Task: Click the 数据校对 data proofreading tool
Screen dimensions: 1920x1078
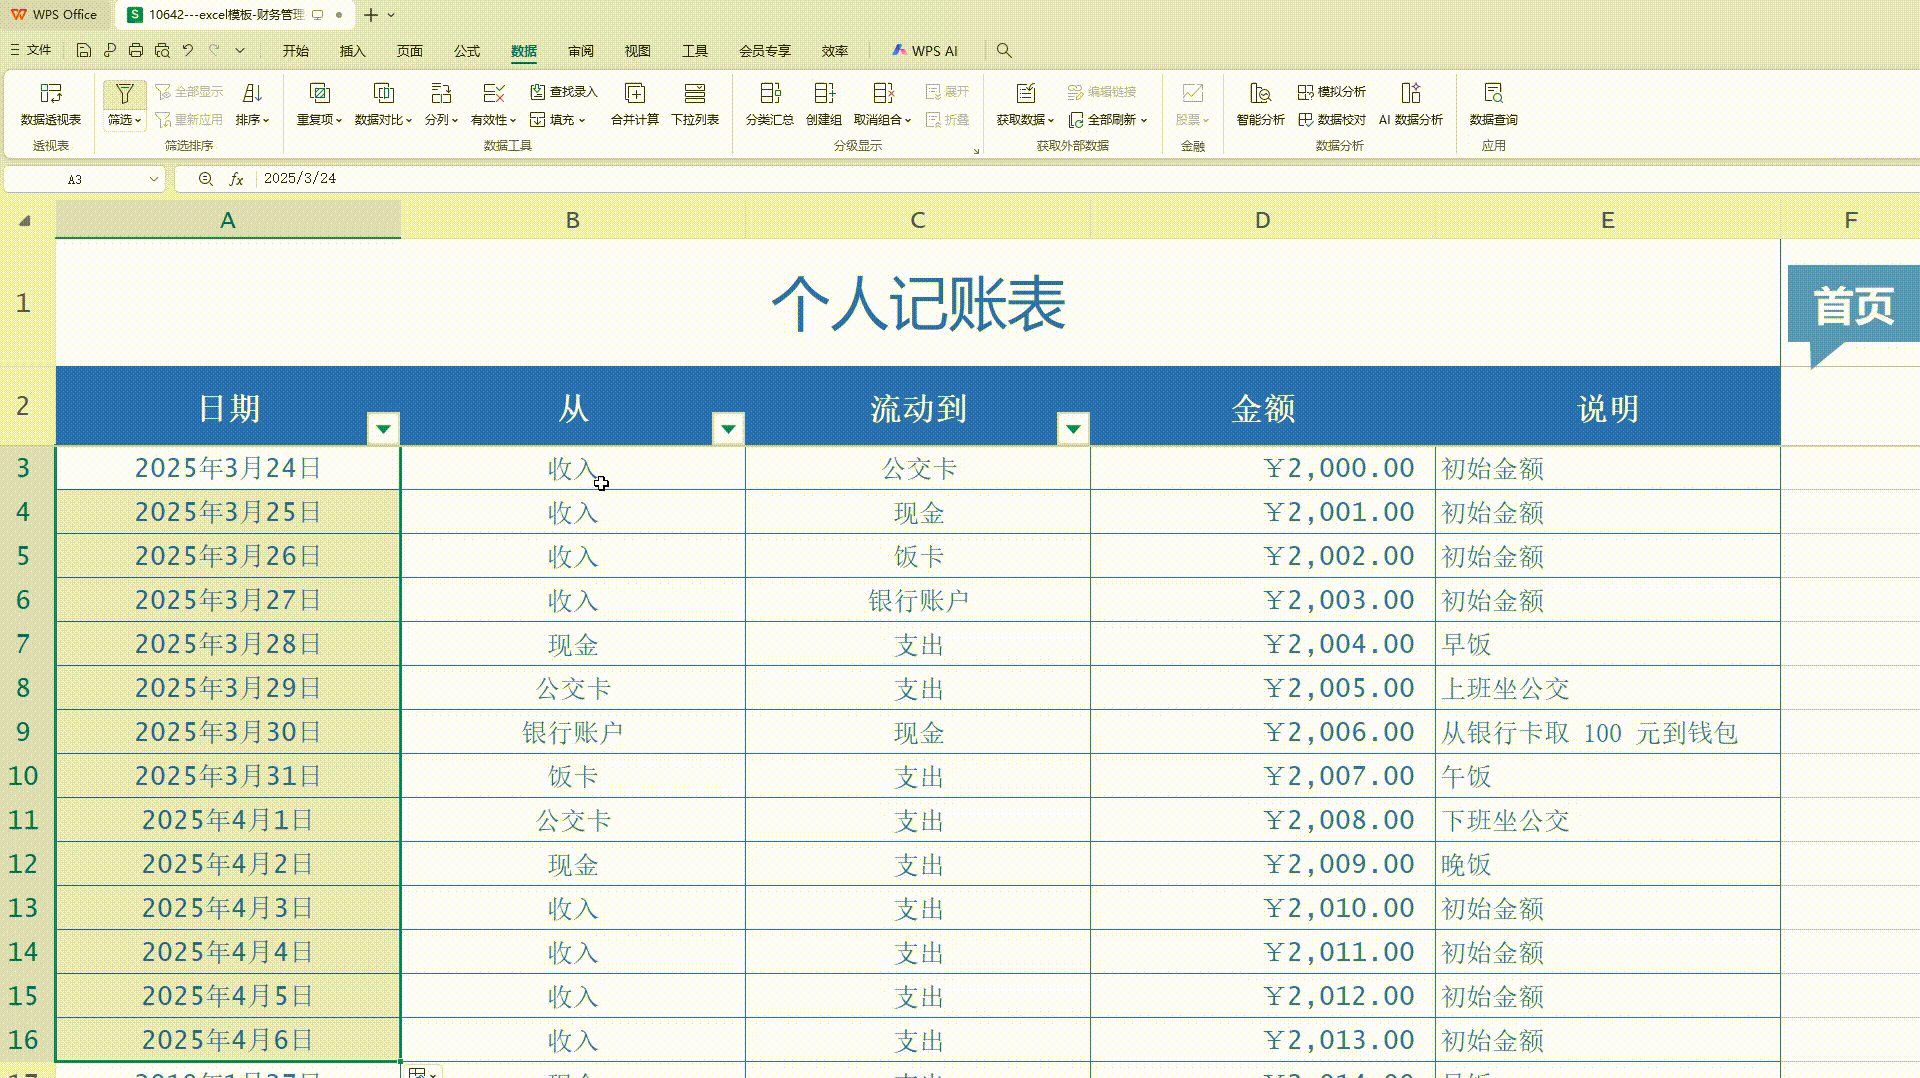Action: (1332, 120)
